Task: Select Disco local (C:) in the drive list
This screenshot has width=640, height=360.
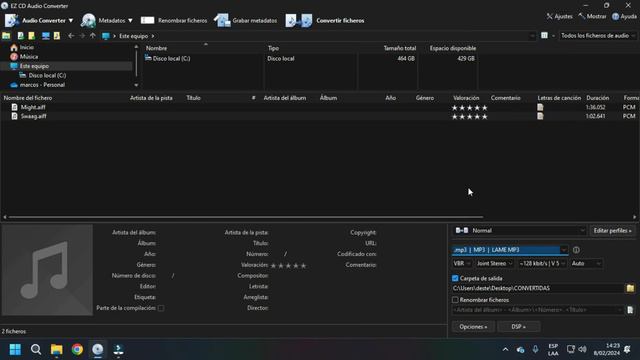Action: pos(171,58)
